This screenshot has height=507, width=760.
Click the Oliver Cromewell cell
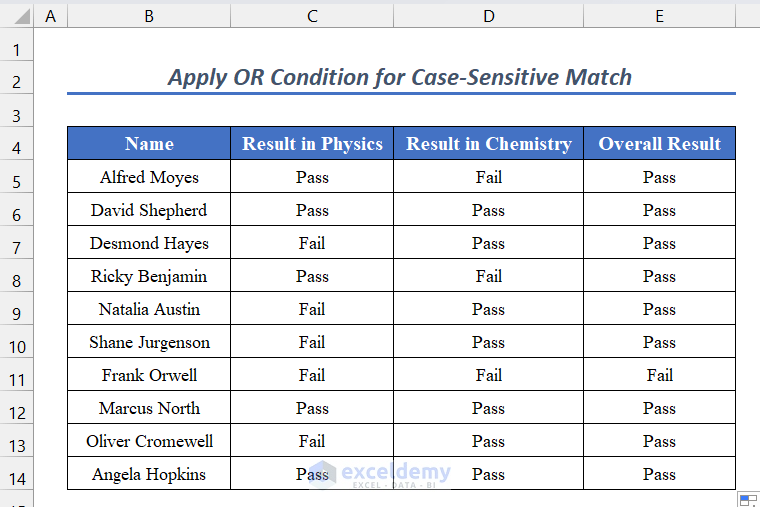(149, 441)
